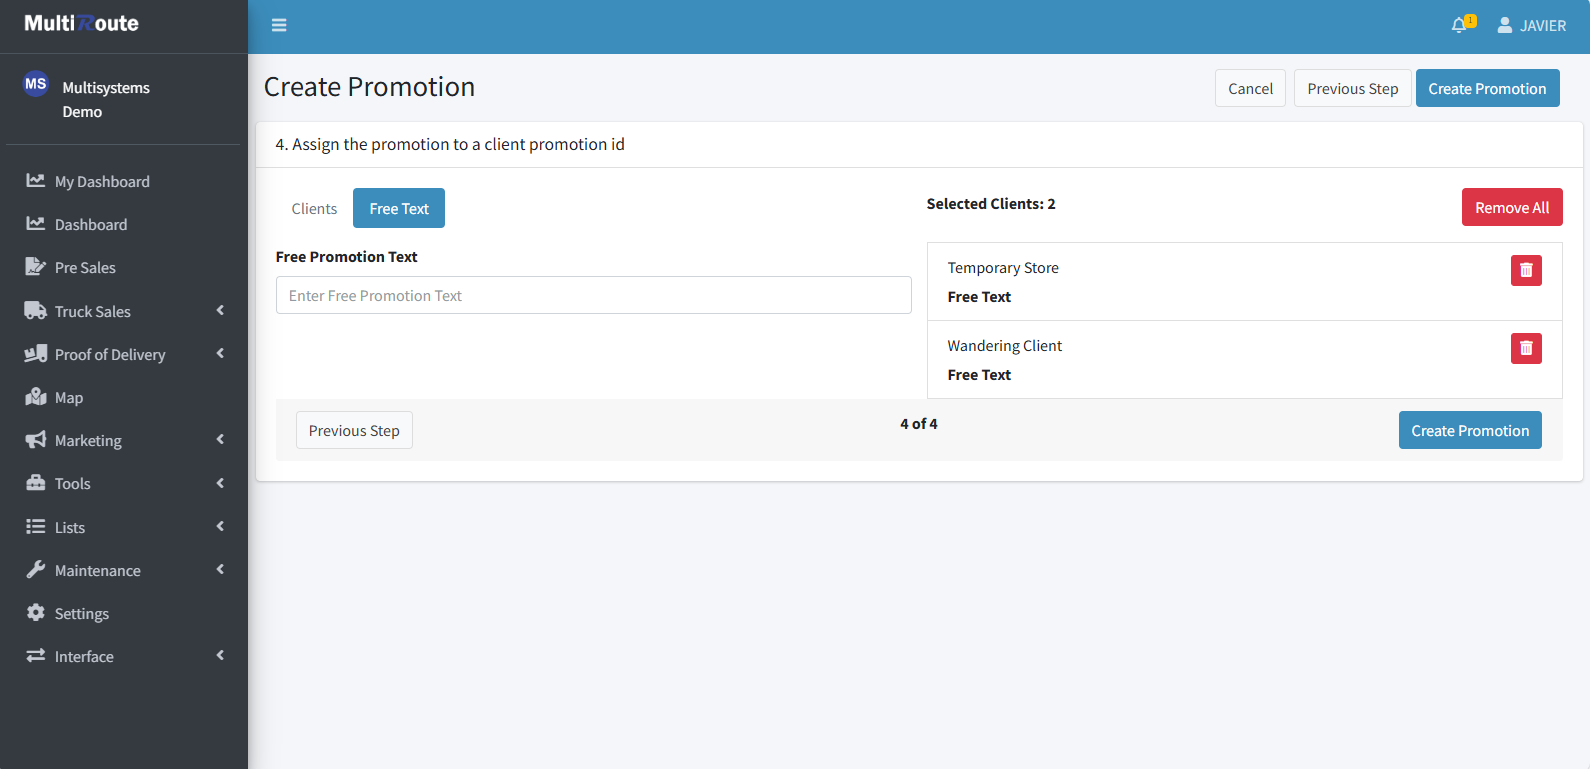Switch to the Clients tab

click(x=314, y=209)
